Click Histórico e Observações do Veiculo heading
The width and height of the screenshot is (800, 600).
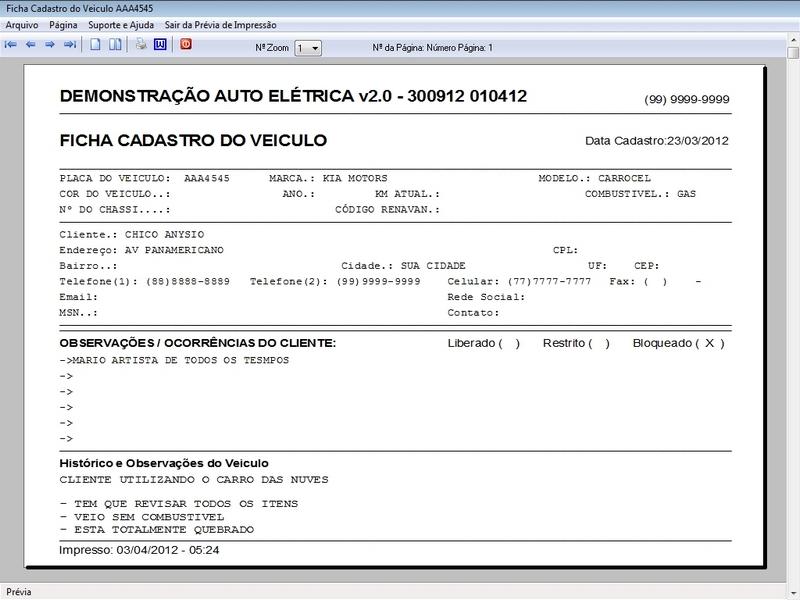coord(164,463)
